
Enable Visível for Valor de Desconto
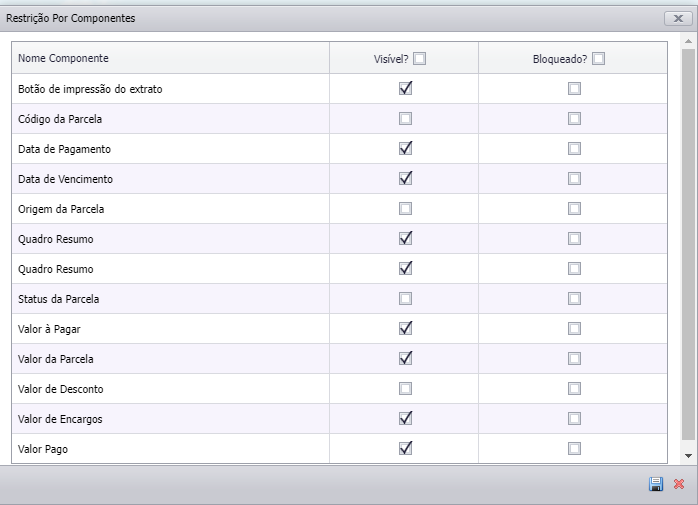[x=406, y=388]
